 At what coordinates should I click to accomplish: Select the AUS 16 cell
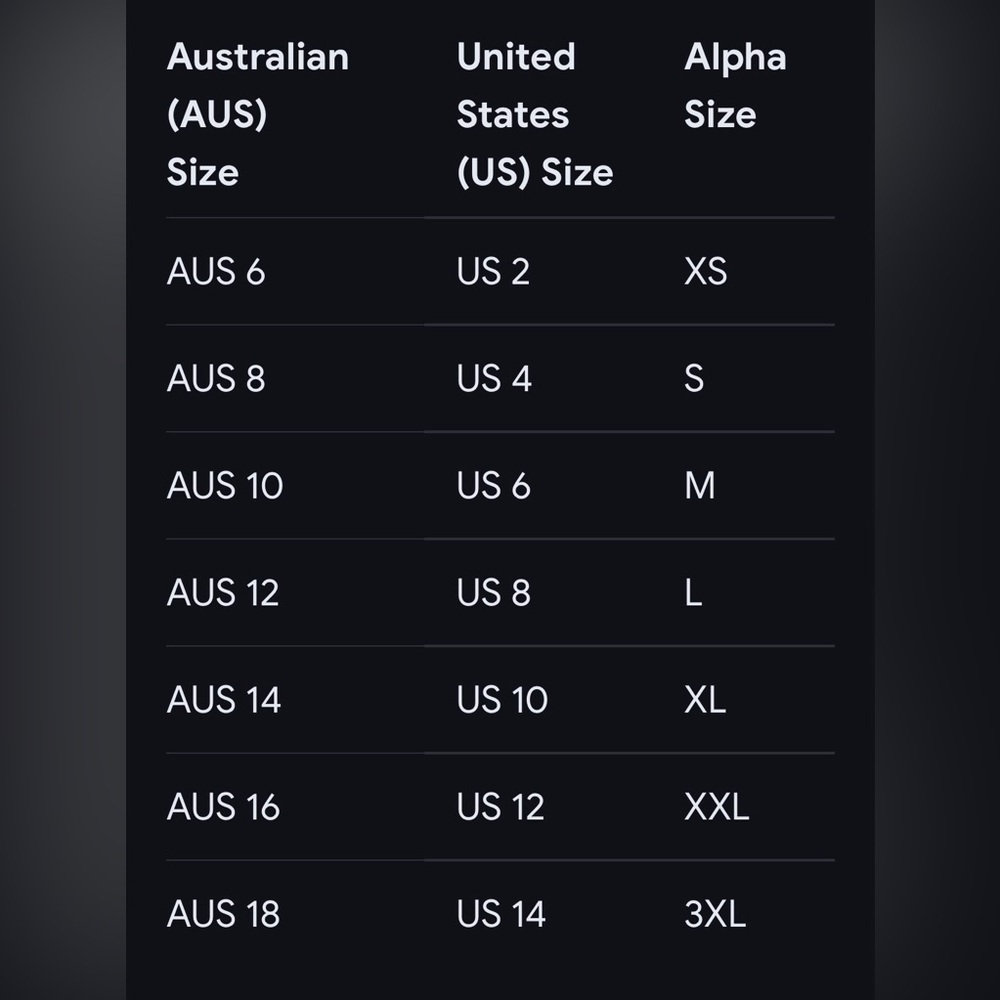[x=223, y=807]
